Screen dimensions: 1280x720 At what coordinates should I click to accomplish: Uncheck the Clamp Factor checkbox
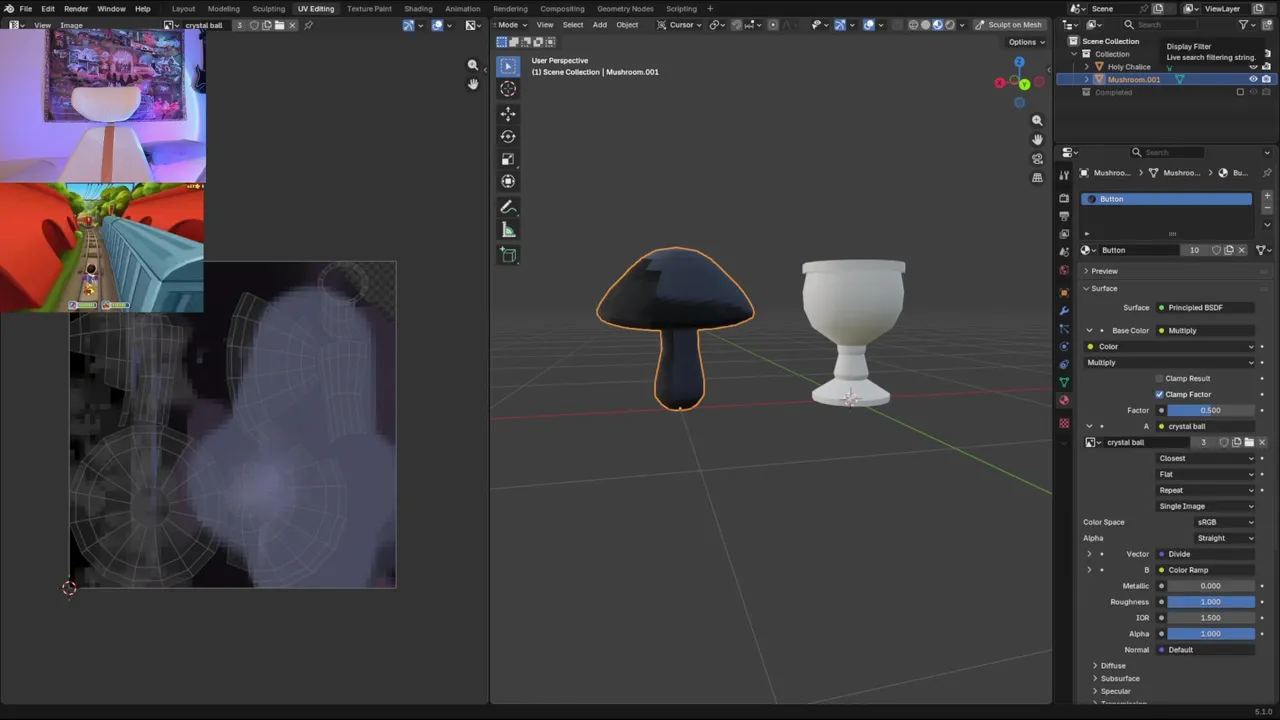(x=1159, y=394)
